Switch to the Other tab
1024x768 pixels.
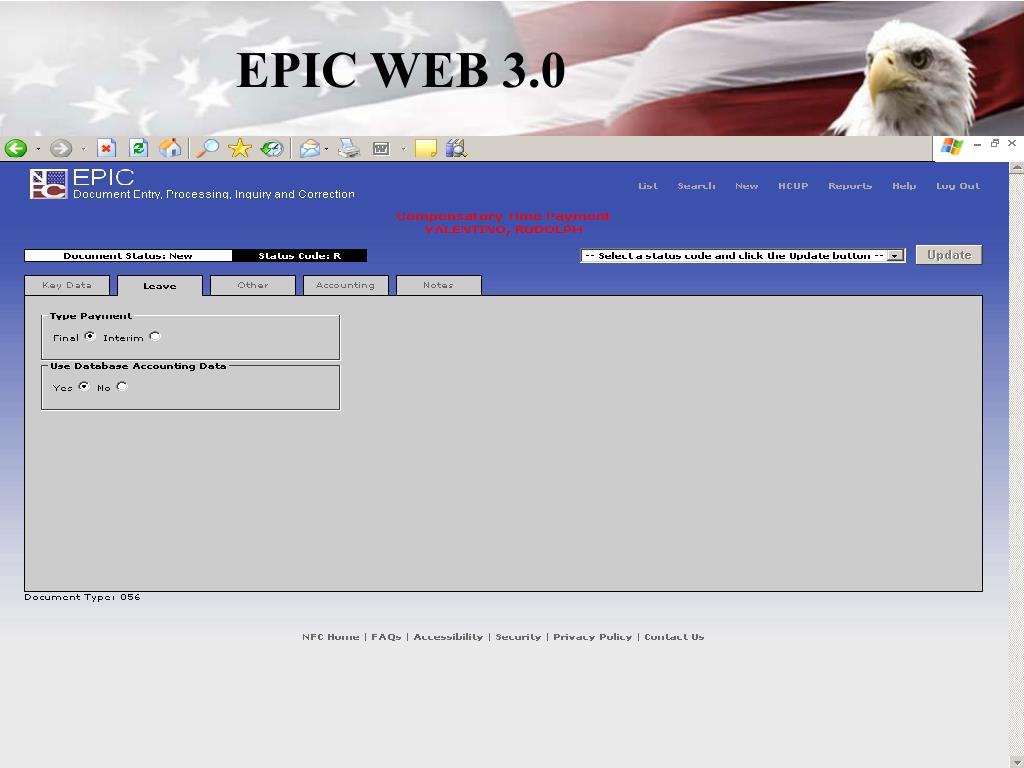point(253,285)
